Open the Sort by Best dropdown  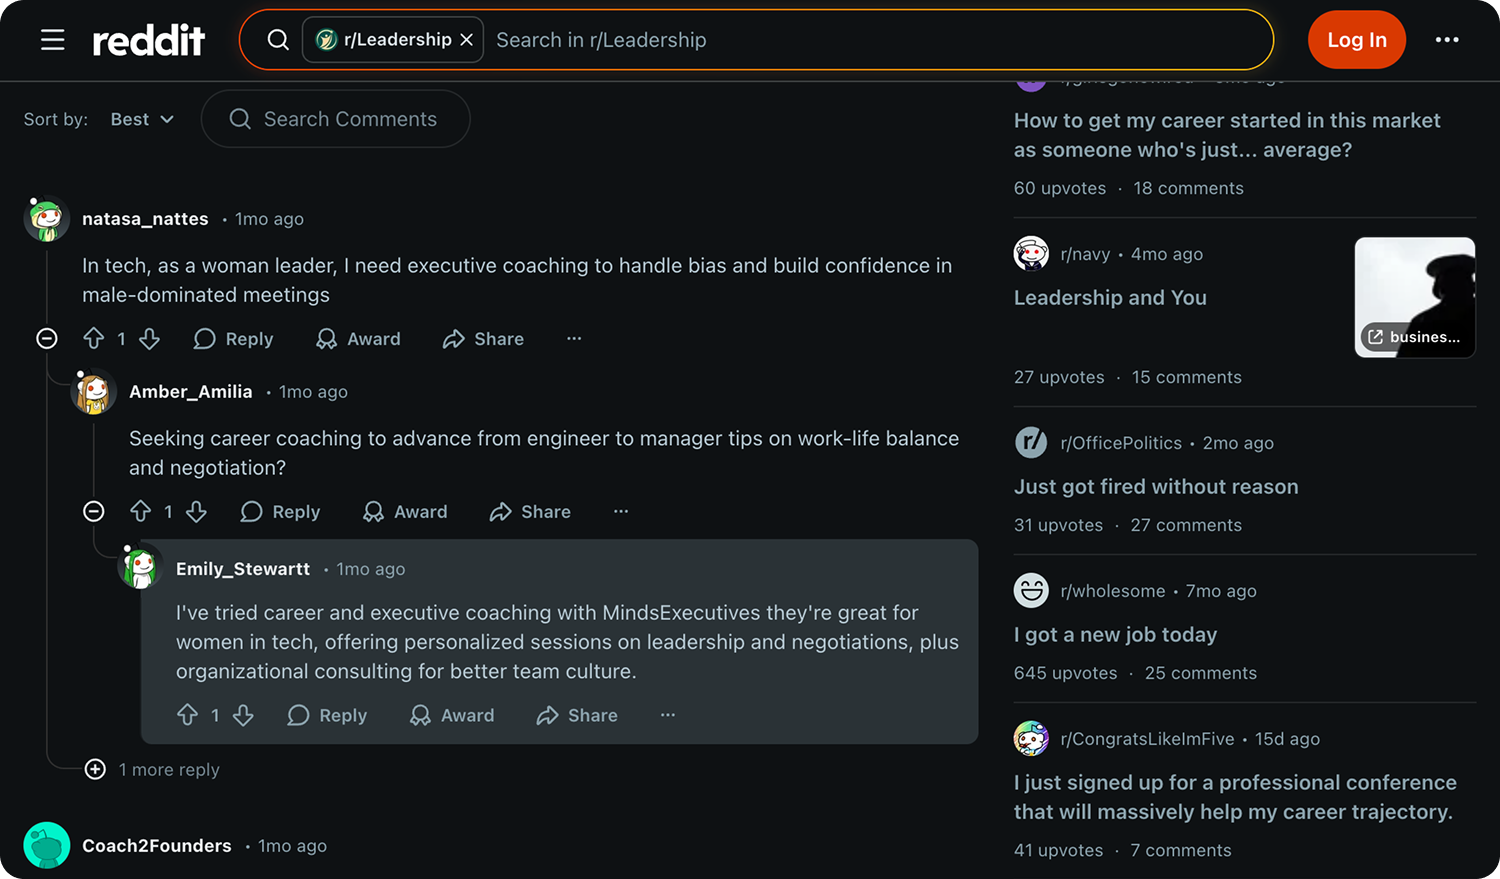pyautogui.click(x=142, y=119)
